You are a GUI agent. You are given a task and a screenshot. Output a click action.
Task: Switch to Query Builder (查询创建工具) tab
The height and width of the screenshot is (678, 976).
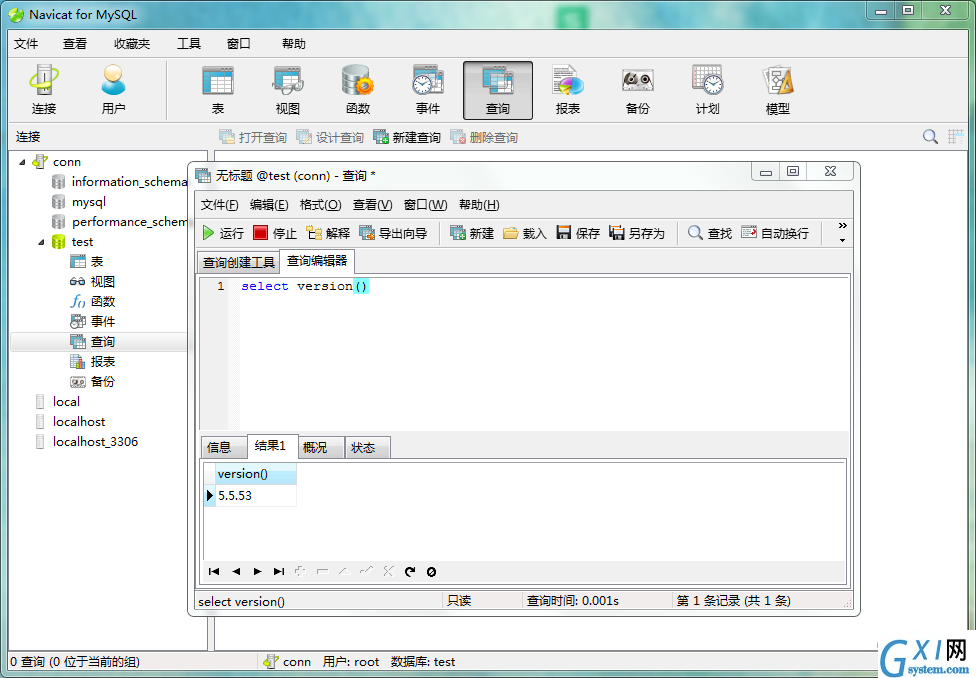(x=238, y=263)
